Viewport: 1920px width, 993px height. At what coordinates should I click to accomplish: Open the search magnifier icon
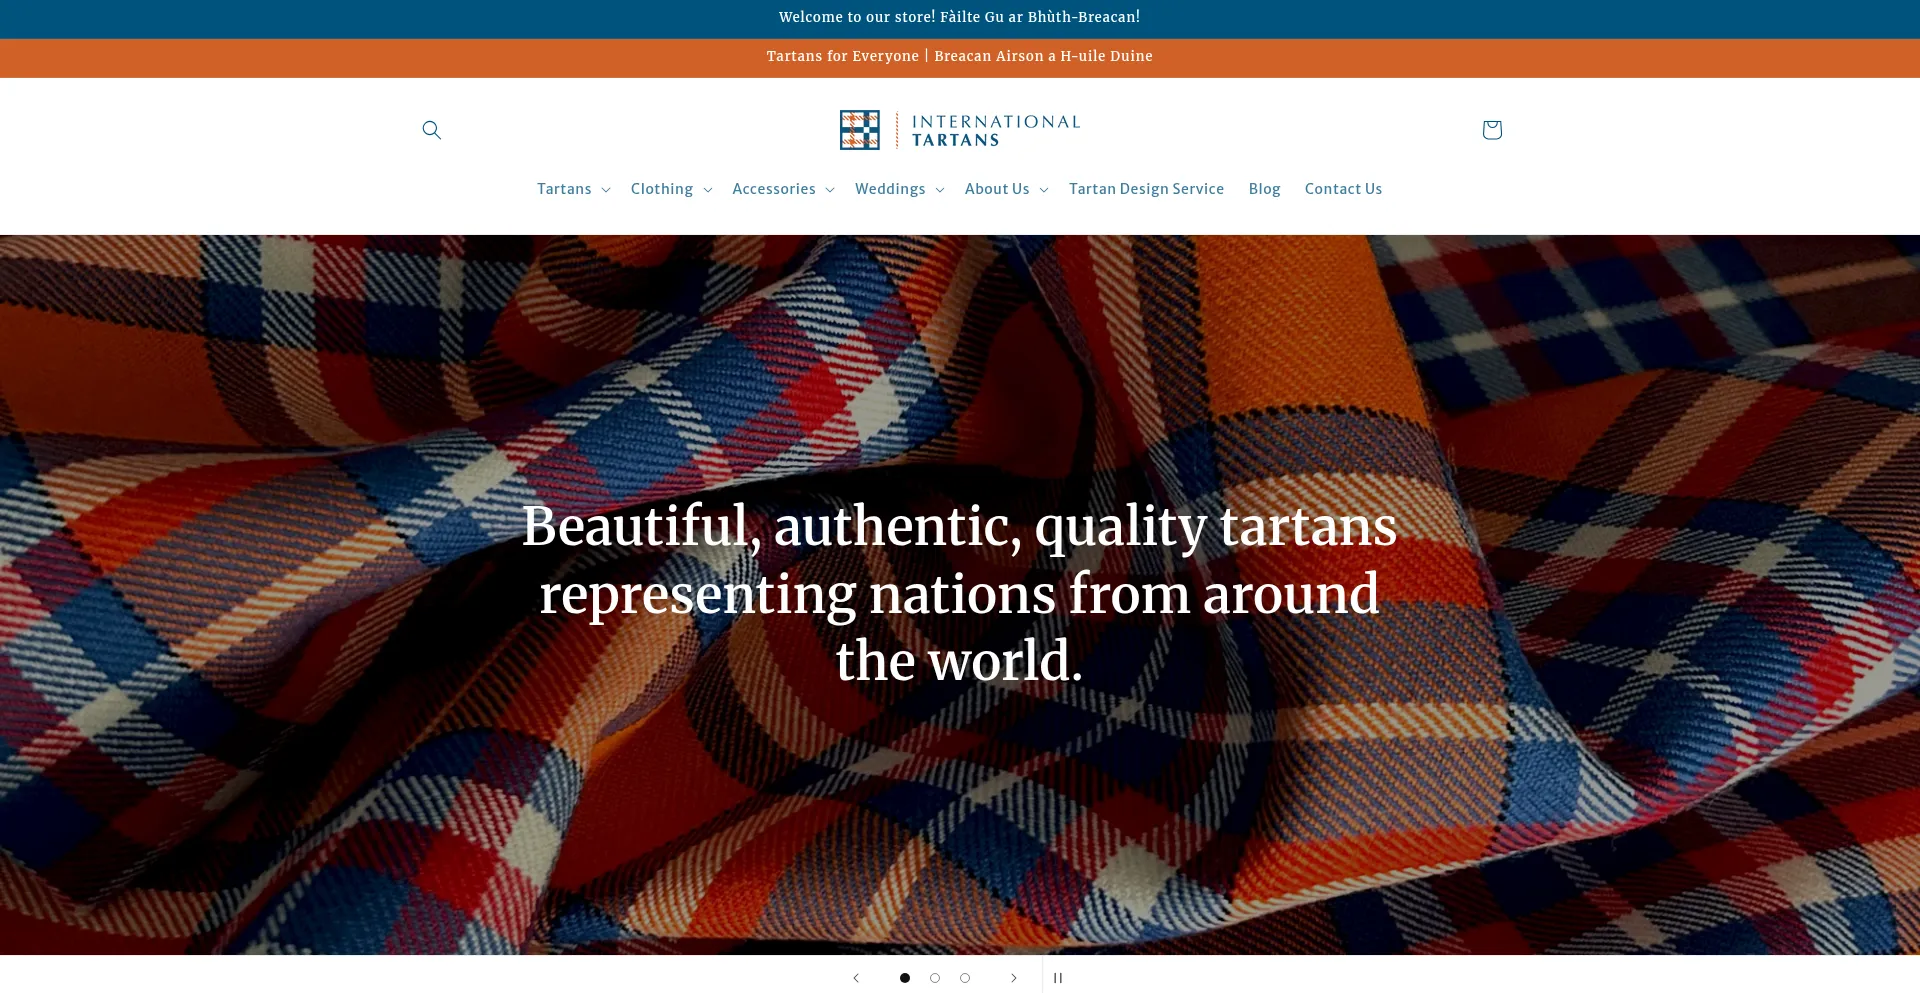(x=431, y=130)
